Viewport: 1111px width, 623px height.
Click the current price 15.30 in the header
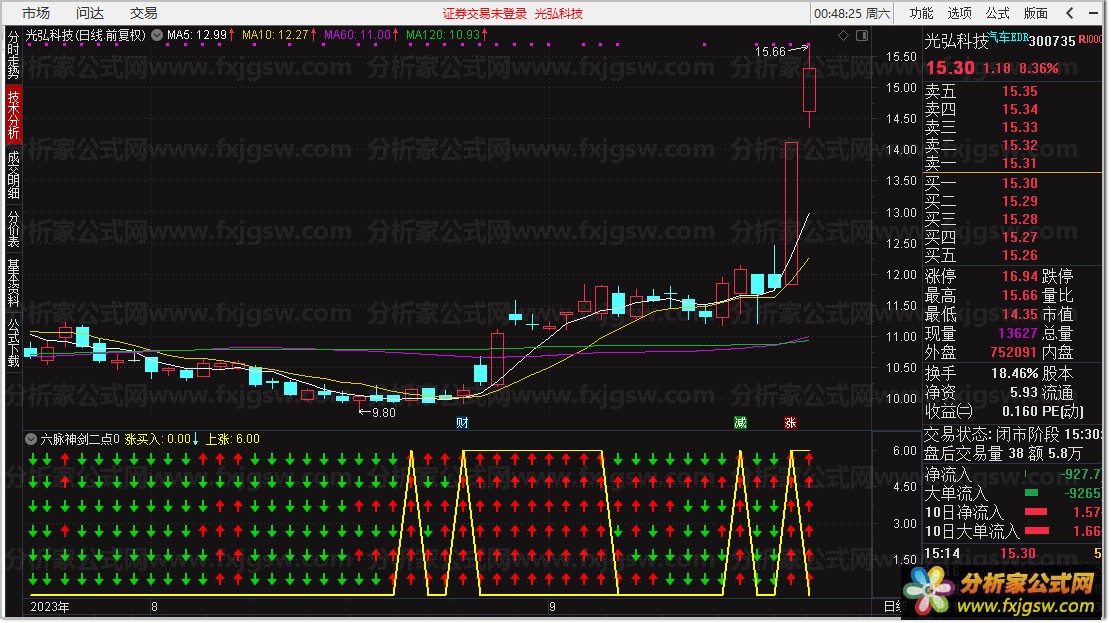[950, 68]
